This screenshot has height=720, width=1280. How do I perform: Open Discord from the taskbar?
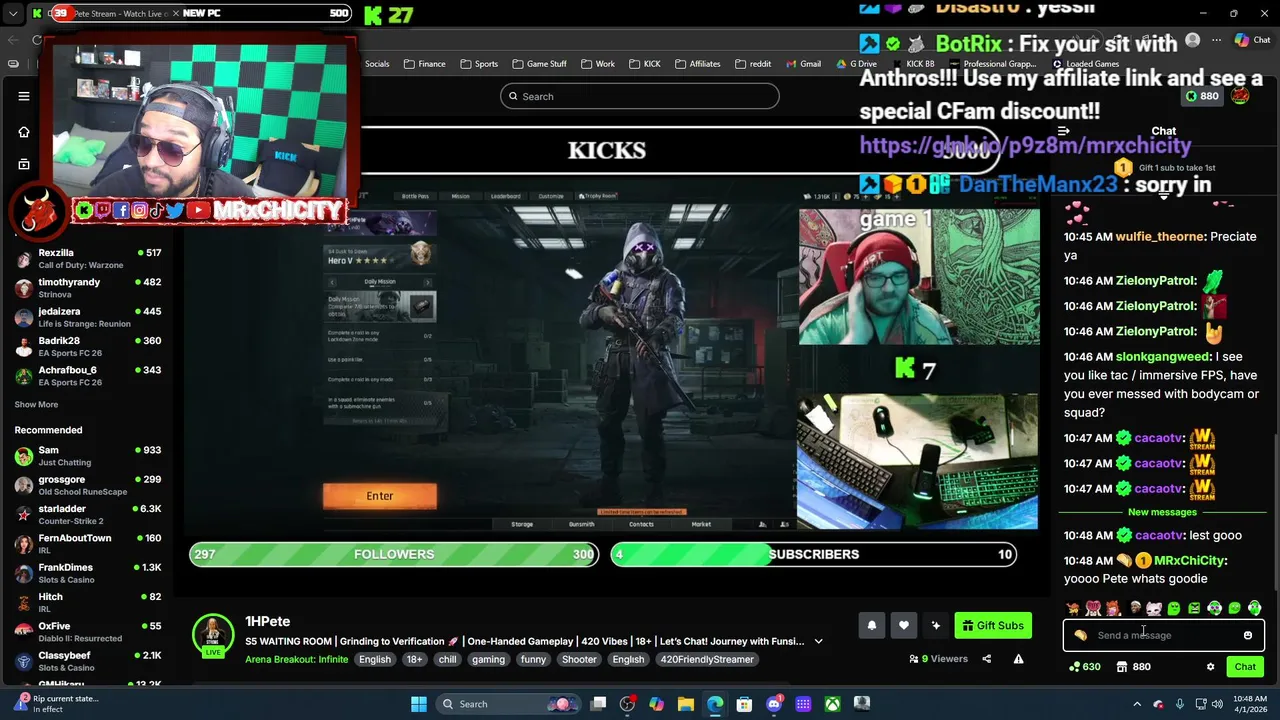click(x=774, y=704)
